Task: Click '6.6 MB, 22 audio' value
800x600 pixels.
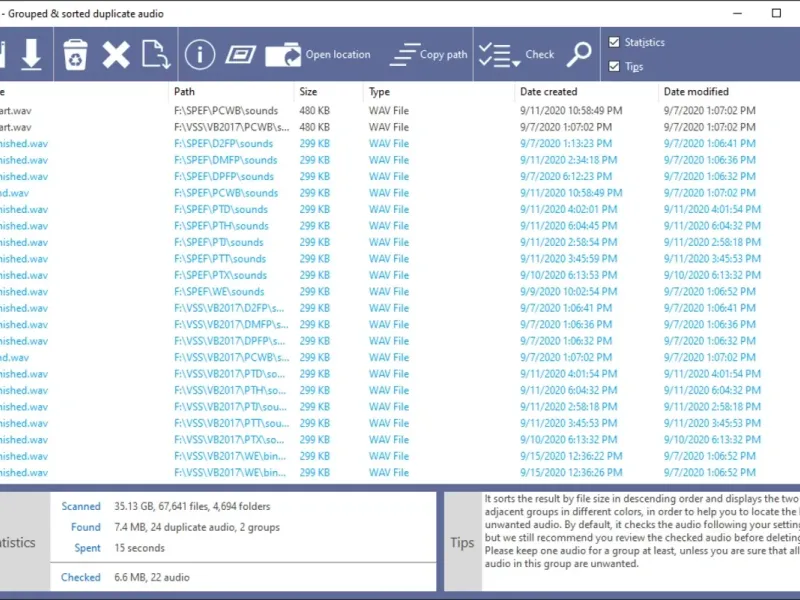Action: (x=152, y=578)
